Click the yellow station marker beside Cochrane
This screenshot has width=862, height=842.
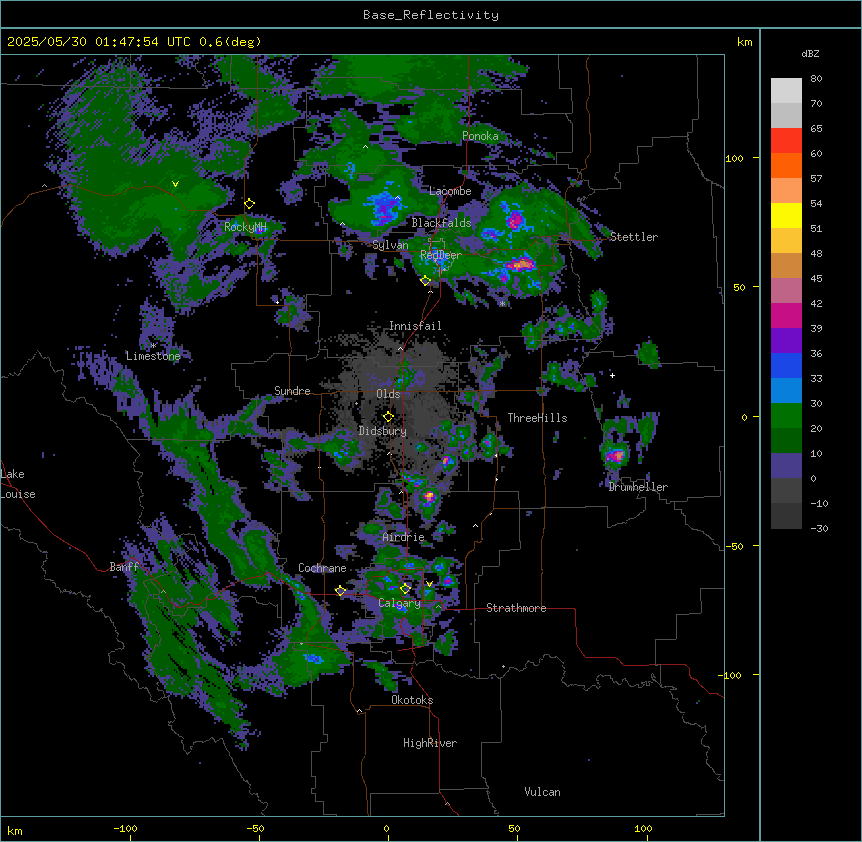[x=340, y=591]
